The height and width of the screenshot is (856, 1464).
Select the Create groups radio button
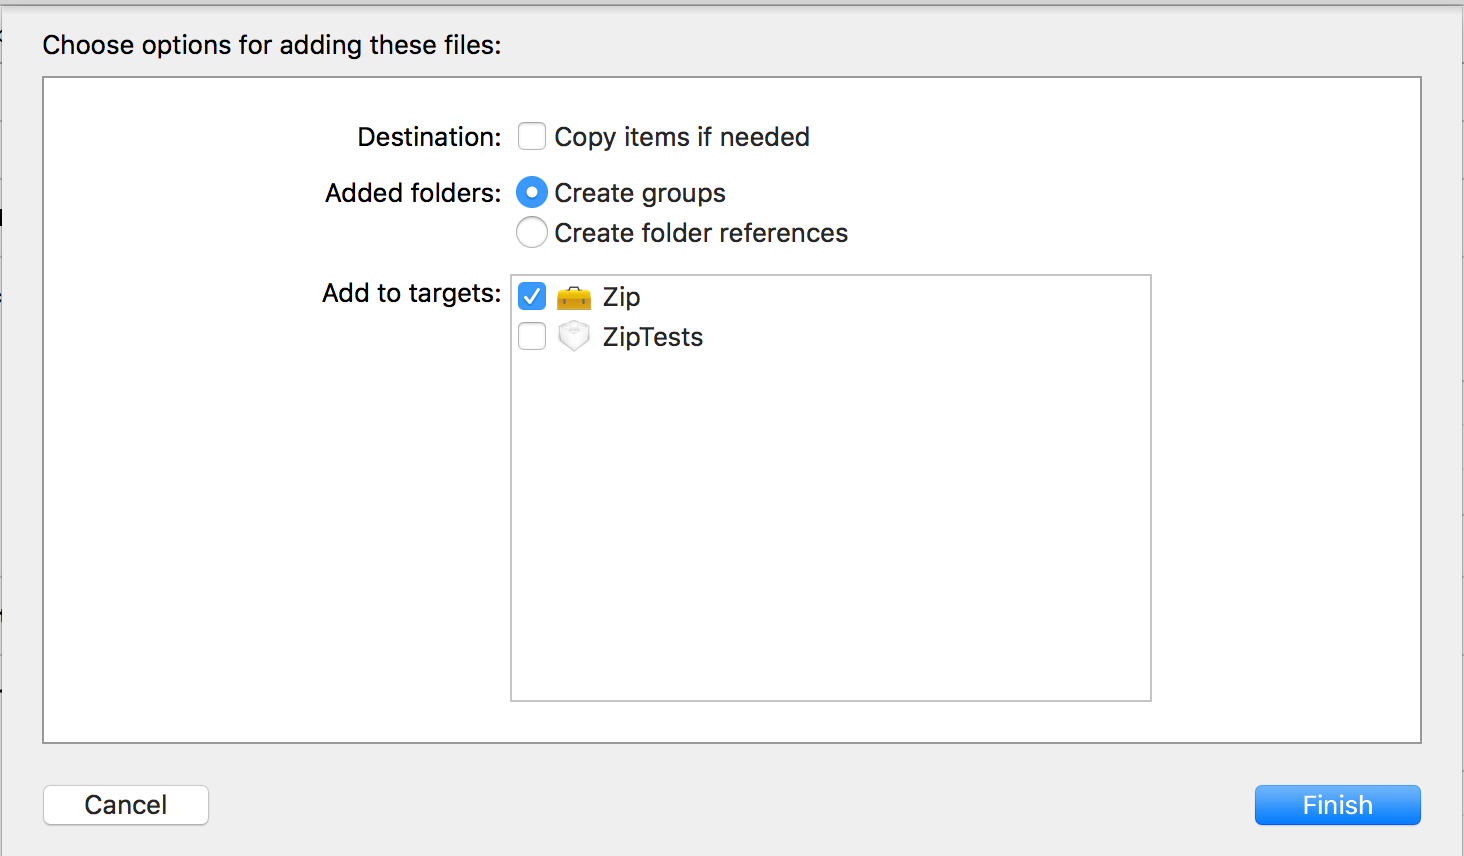532,192
